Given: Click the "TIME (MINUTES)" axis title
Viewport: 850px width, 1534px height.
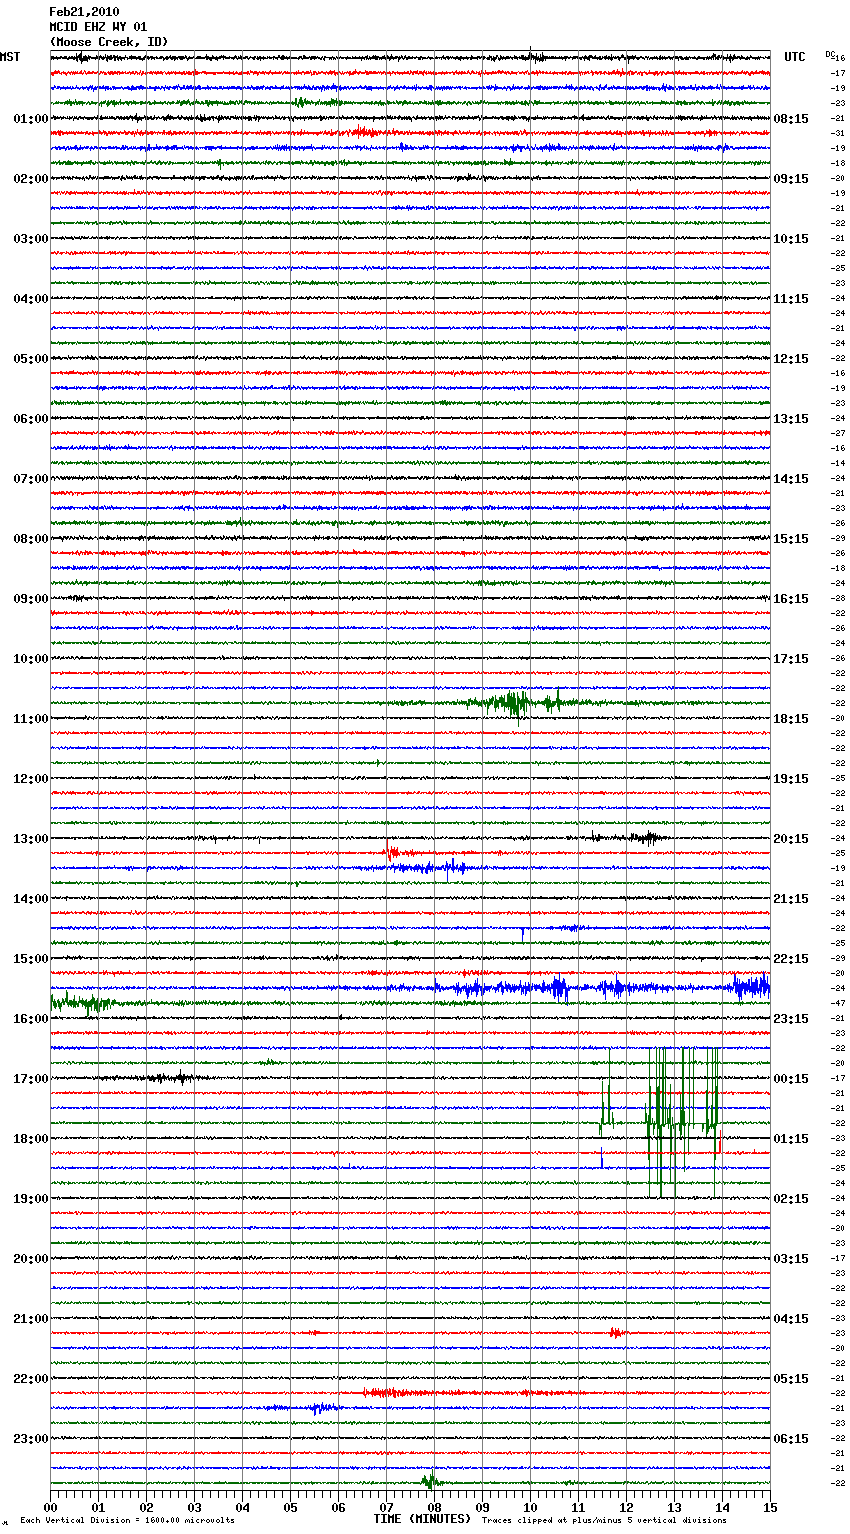Looking at the screenshot, I should 422,1519.
